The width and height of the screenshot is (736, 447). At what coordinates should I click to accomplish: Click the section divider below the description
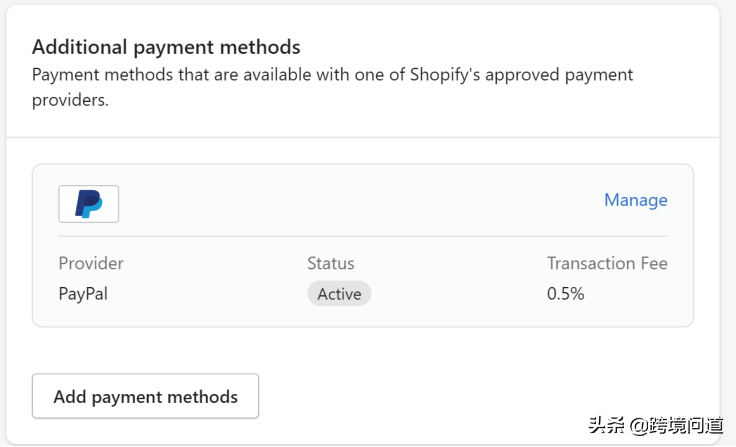pyautogui.click(x=363, y=137)
